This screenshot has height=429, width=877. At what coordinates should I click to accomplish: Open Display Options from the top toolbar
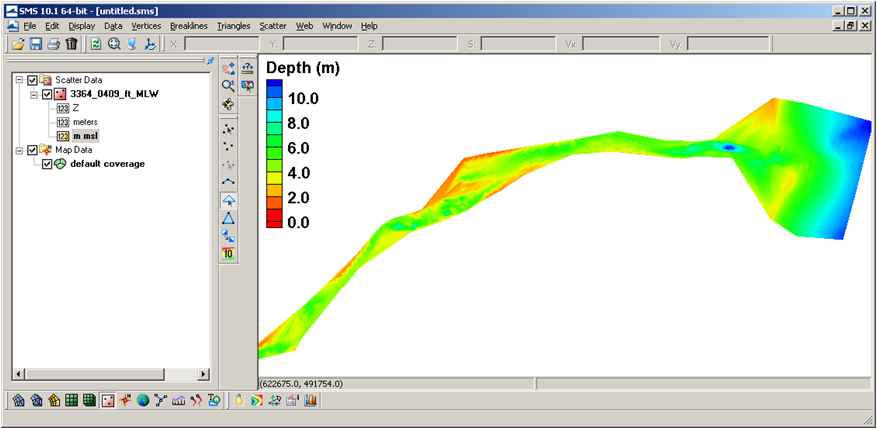coord(132,44)
